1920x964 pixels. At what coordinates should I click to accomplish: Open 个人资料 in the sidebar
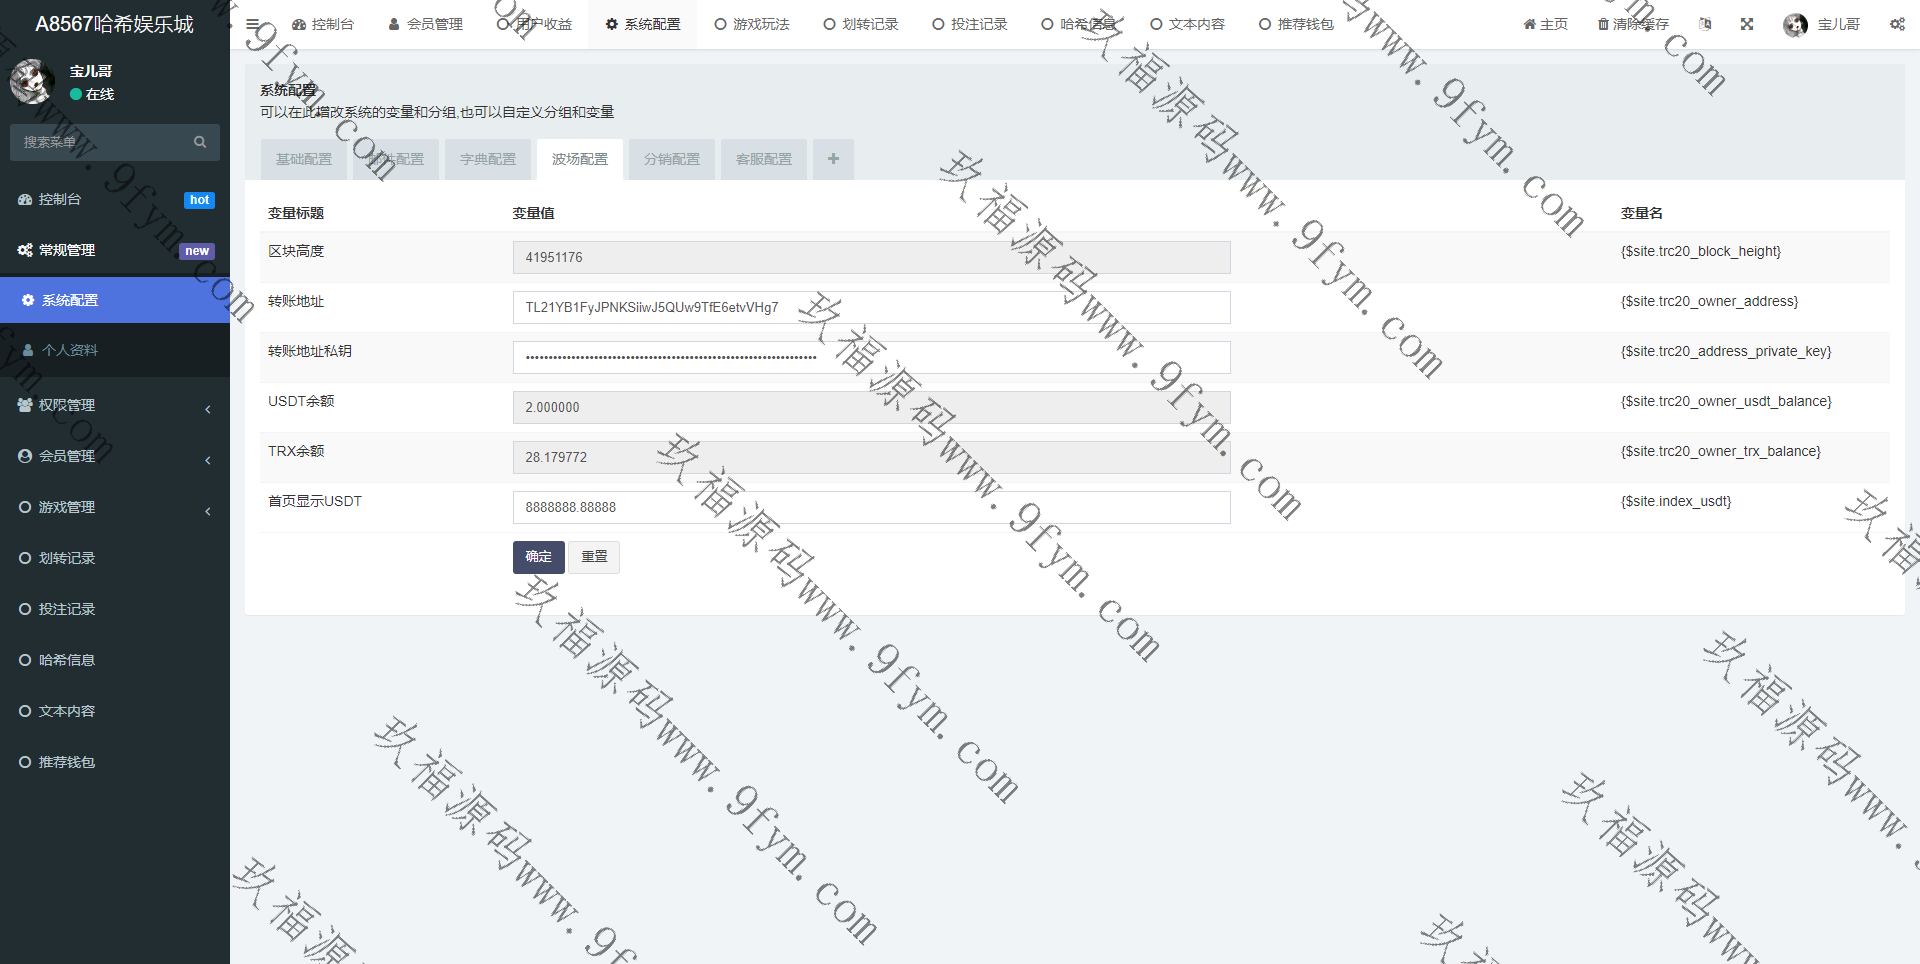point(70,350)
